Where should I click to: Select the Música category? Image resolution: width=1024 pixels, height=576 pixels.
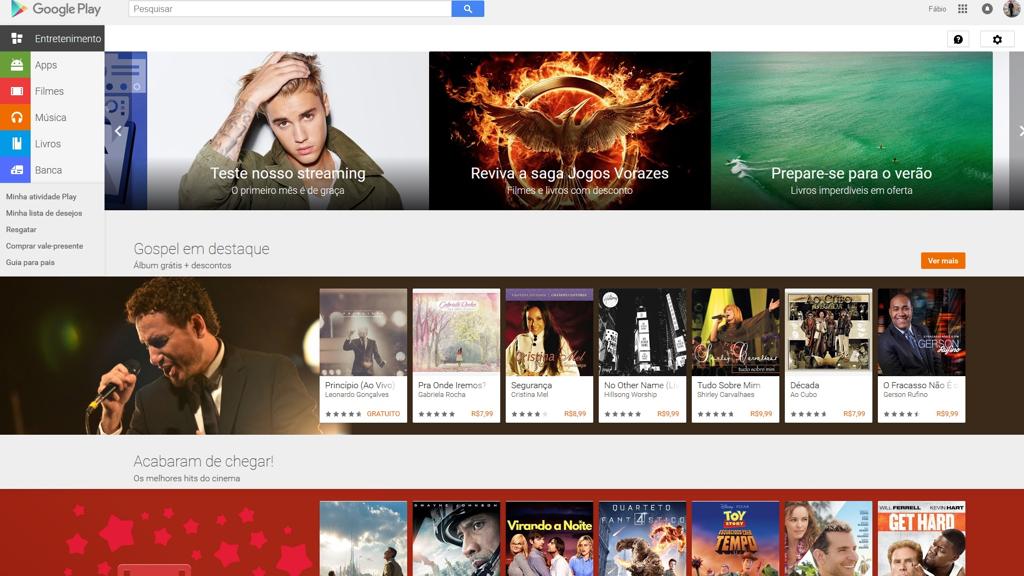pos(50,117)
